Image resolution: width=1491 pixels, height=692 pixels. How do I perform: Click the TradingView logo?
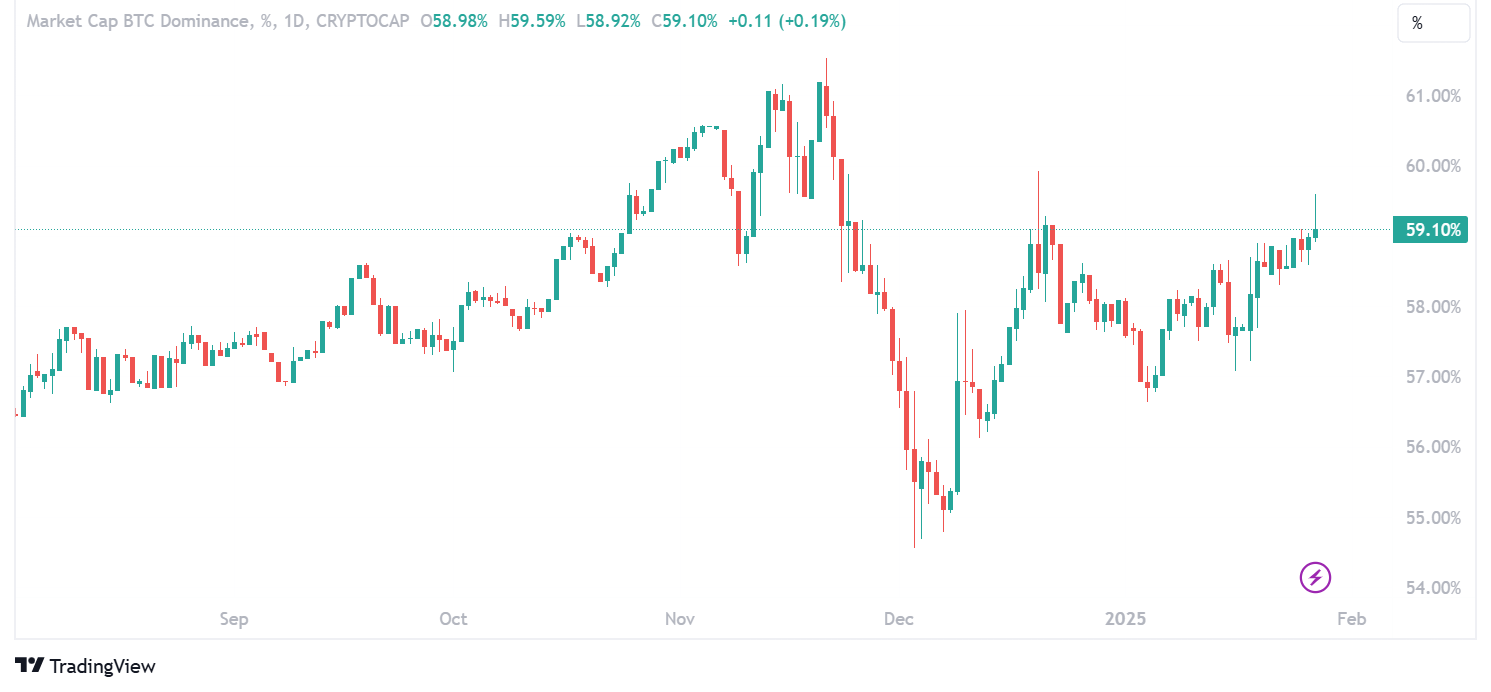(x=85, y=666)
